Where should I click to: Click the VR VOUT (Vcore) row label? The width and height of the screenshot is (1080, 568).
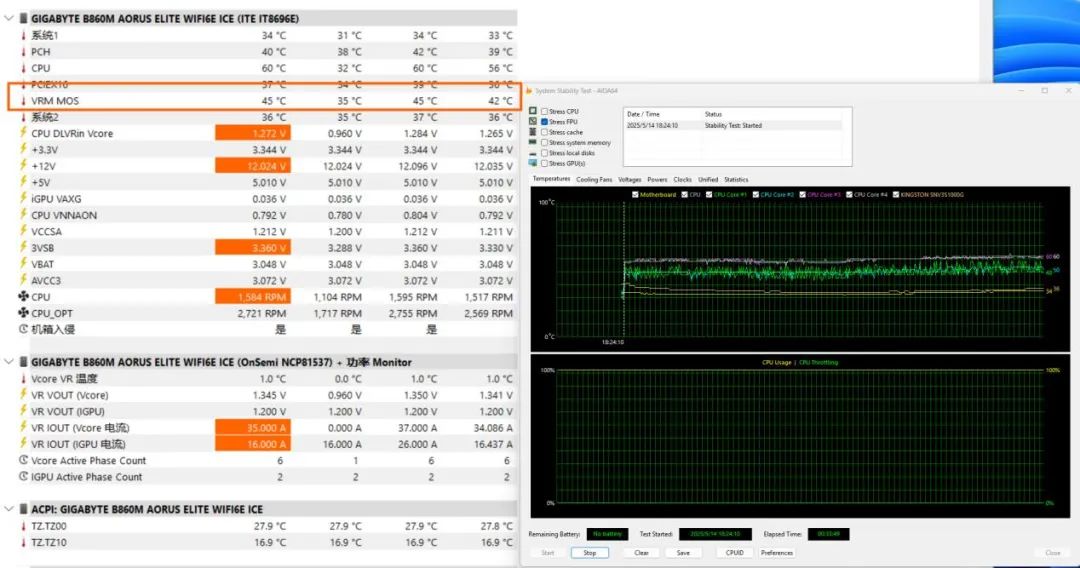coord(70,395)
